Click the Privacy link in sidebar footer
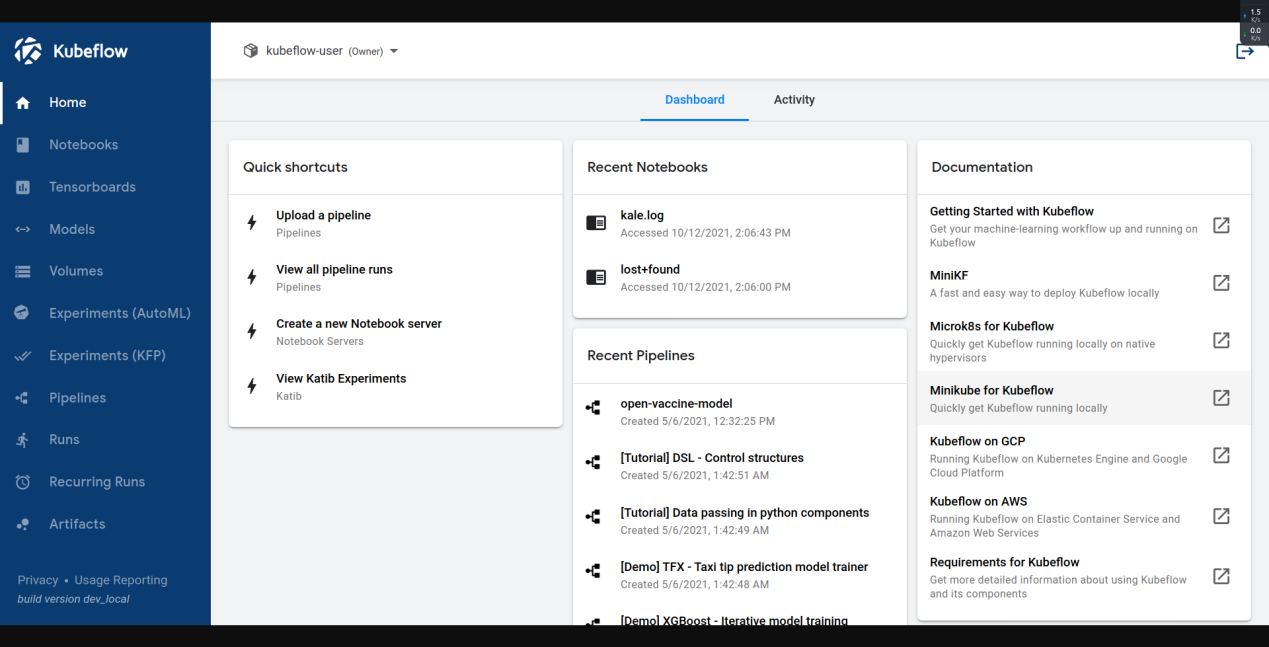The width and height of the screenshot is (1269, 647). (x=38, y=580)
